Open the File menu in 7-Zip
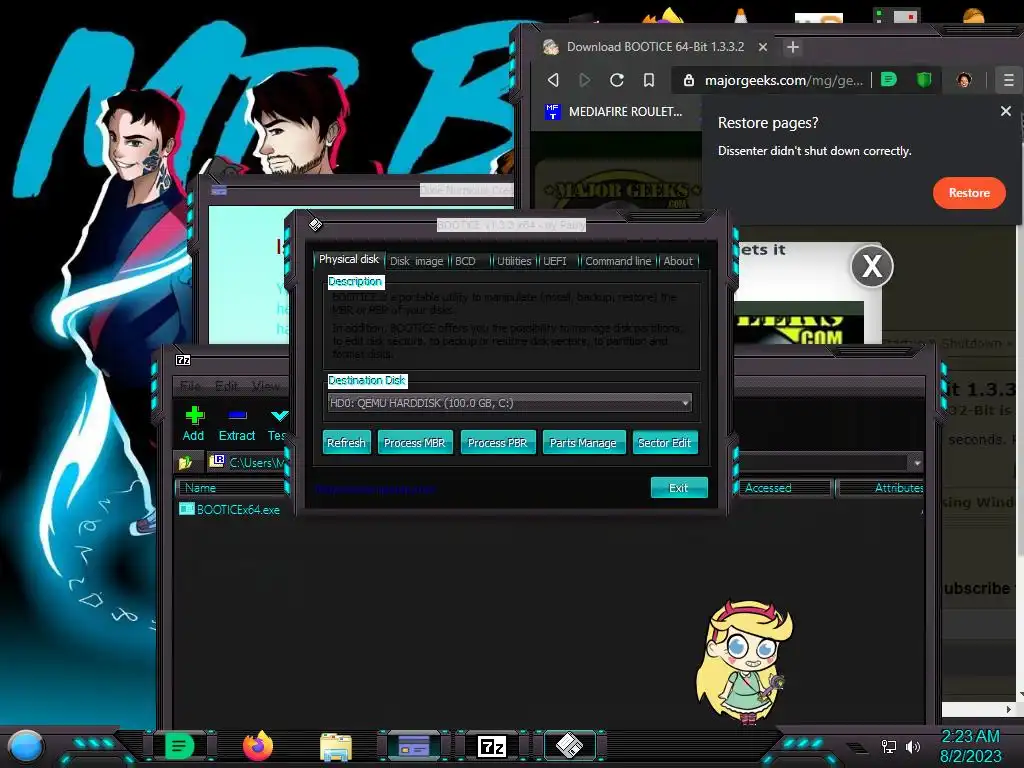Image resolution: width=1024 pixels, height=768 pixels. pos(191,386)
